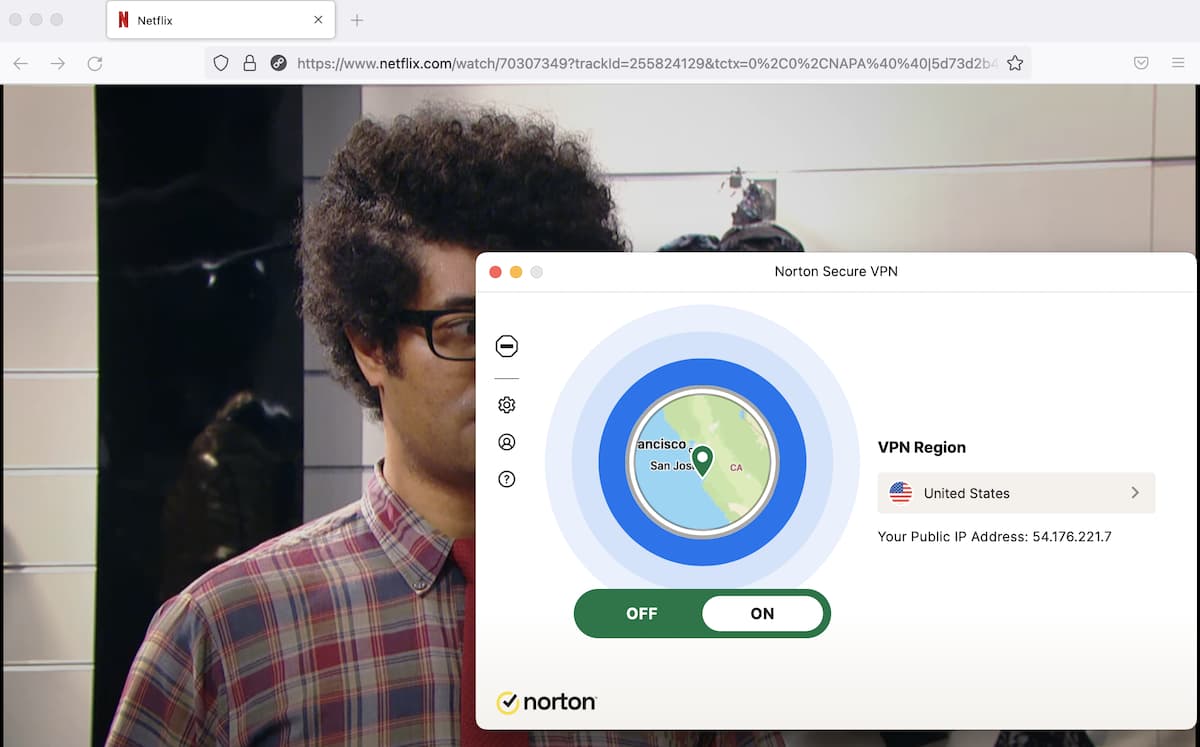Viewport: 1200px width, 747px height.
Task: Click the ON side of the VPN switch
Action: [x=763, y=613]
